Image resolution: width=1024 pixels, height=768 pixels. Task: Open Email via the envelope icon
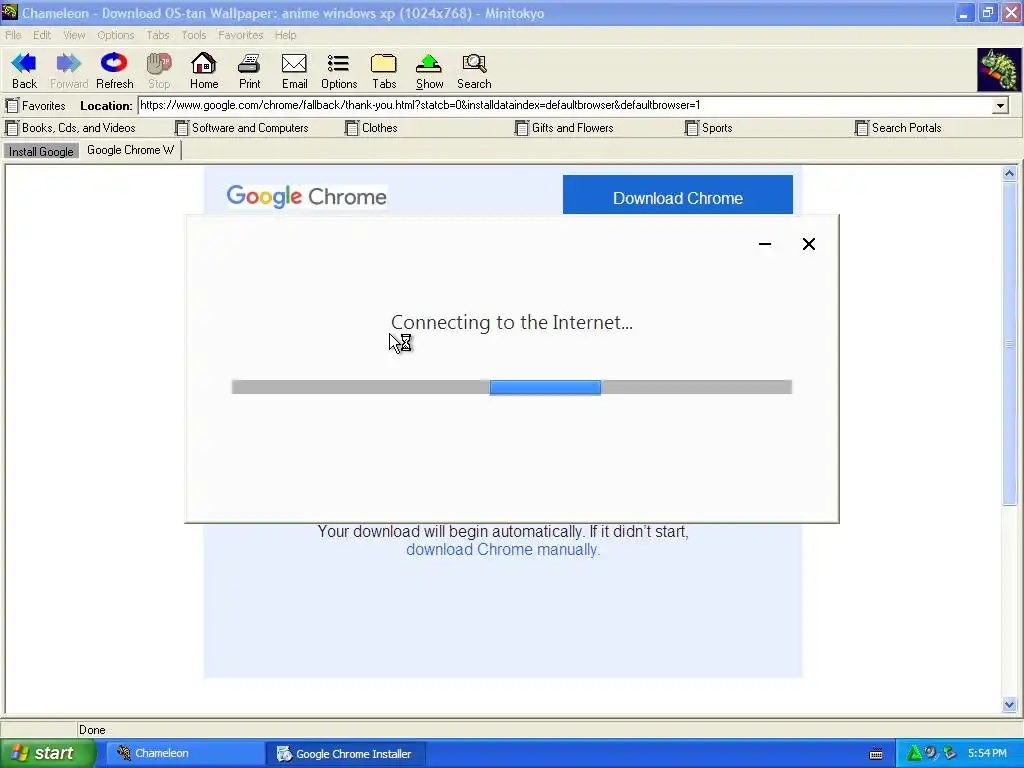294,63
